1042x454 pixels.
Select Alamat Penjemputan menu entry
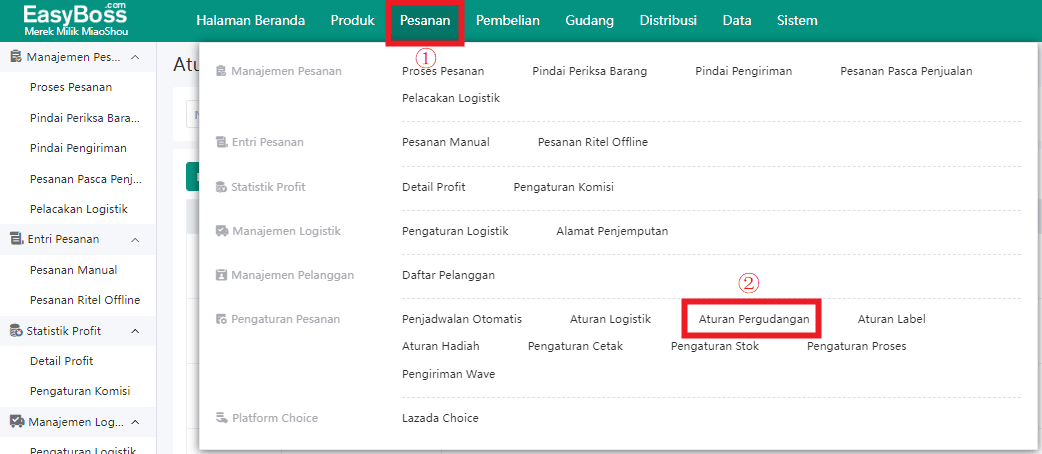pyautogui.click(x=611, y=231)
